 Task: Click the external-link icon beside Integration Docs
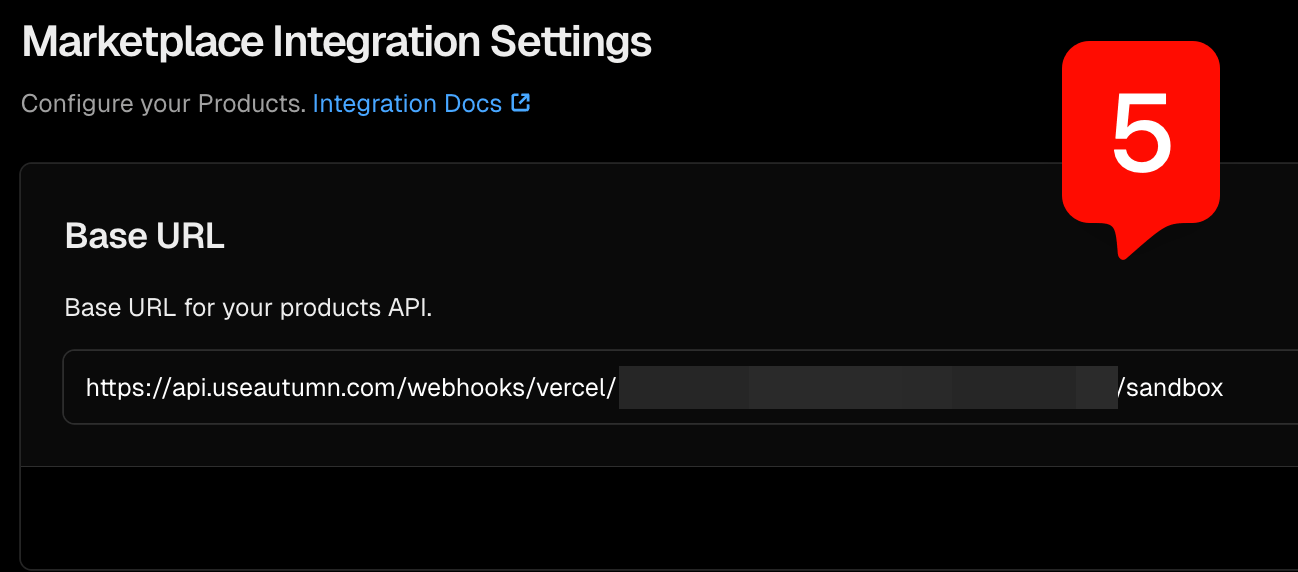520,103
